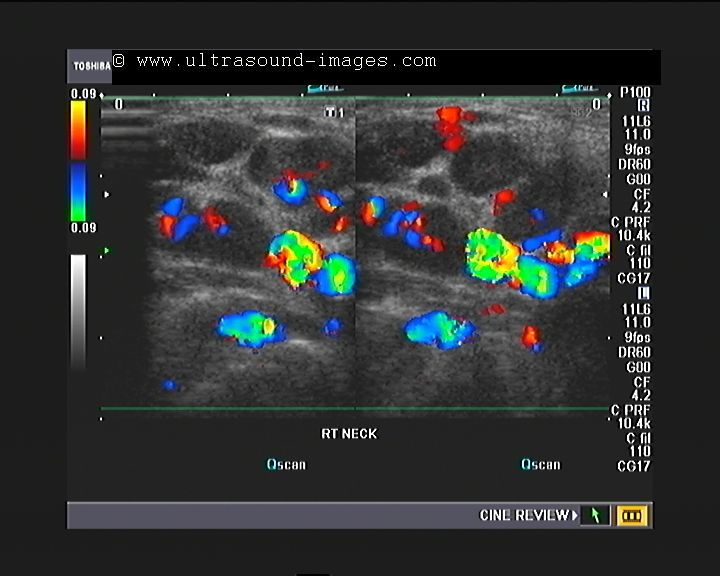Click the red-yellow color Doppler scale bar
Viewport: 720px width, 576px height.
point(78,130)
